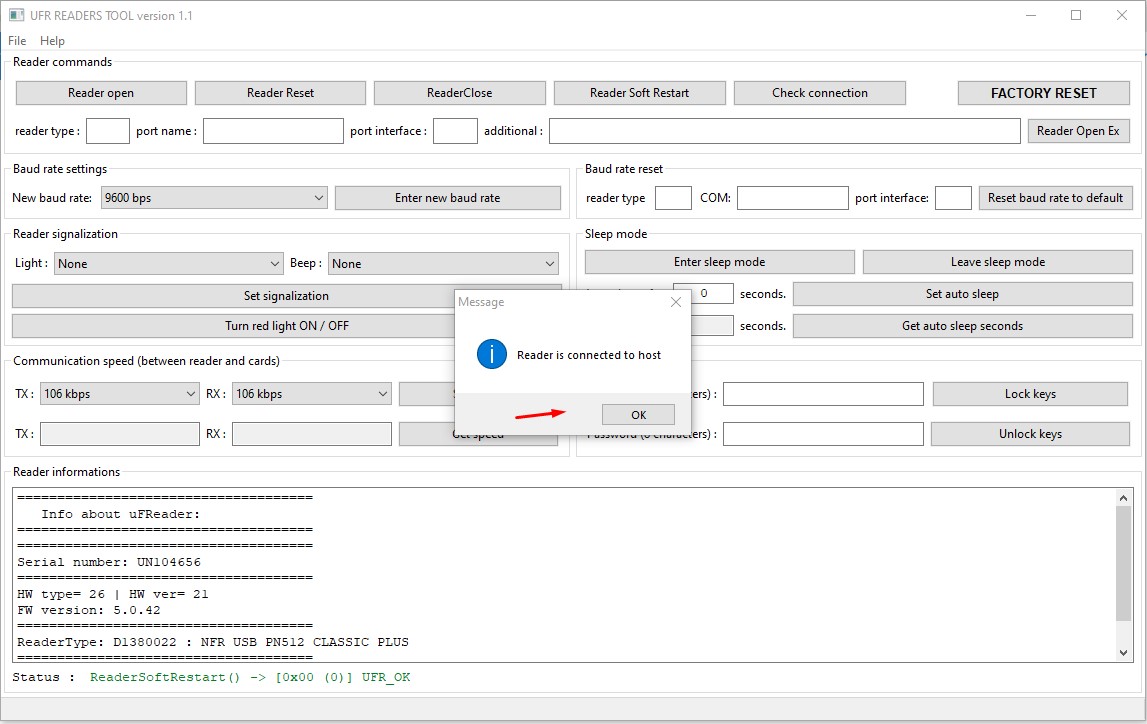
Task: Click the HW type= 26 line
Action: pos(113,594)
